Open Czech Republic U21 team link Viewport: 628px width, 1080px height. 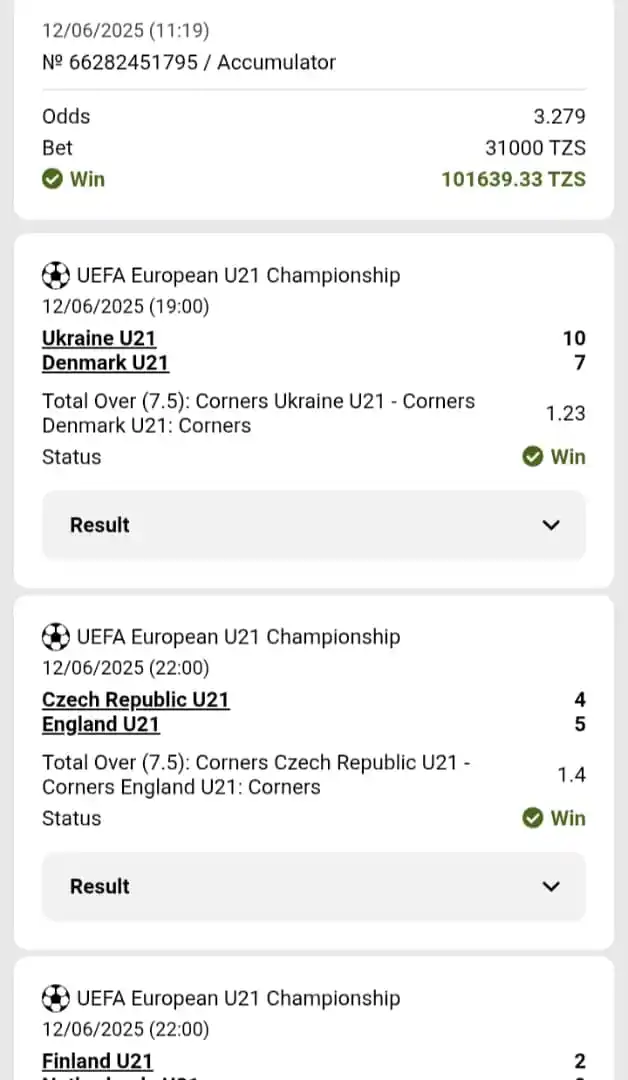[x=136, y=700]
